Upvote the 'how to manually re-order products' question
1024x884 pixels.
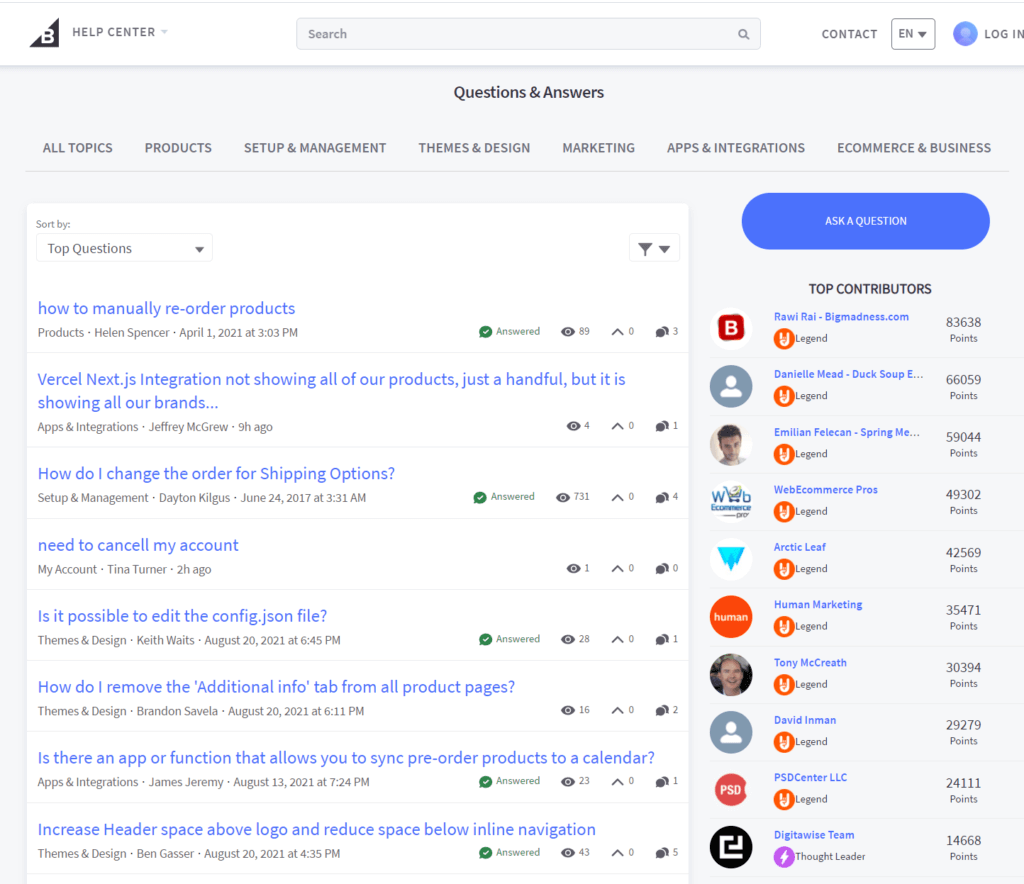pos(617,332)
